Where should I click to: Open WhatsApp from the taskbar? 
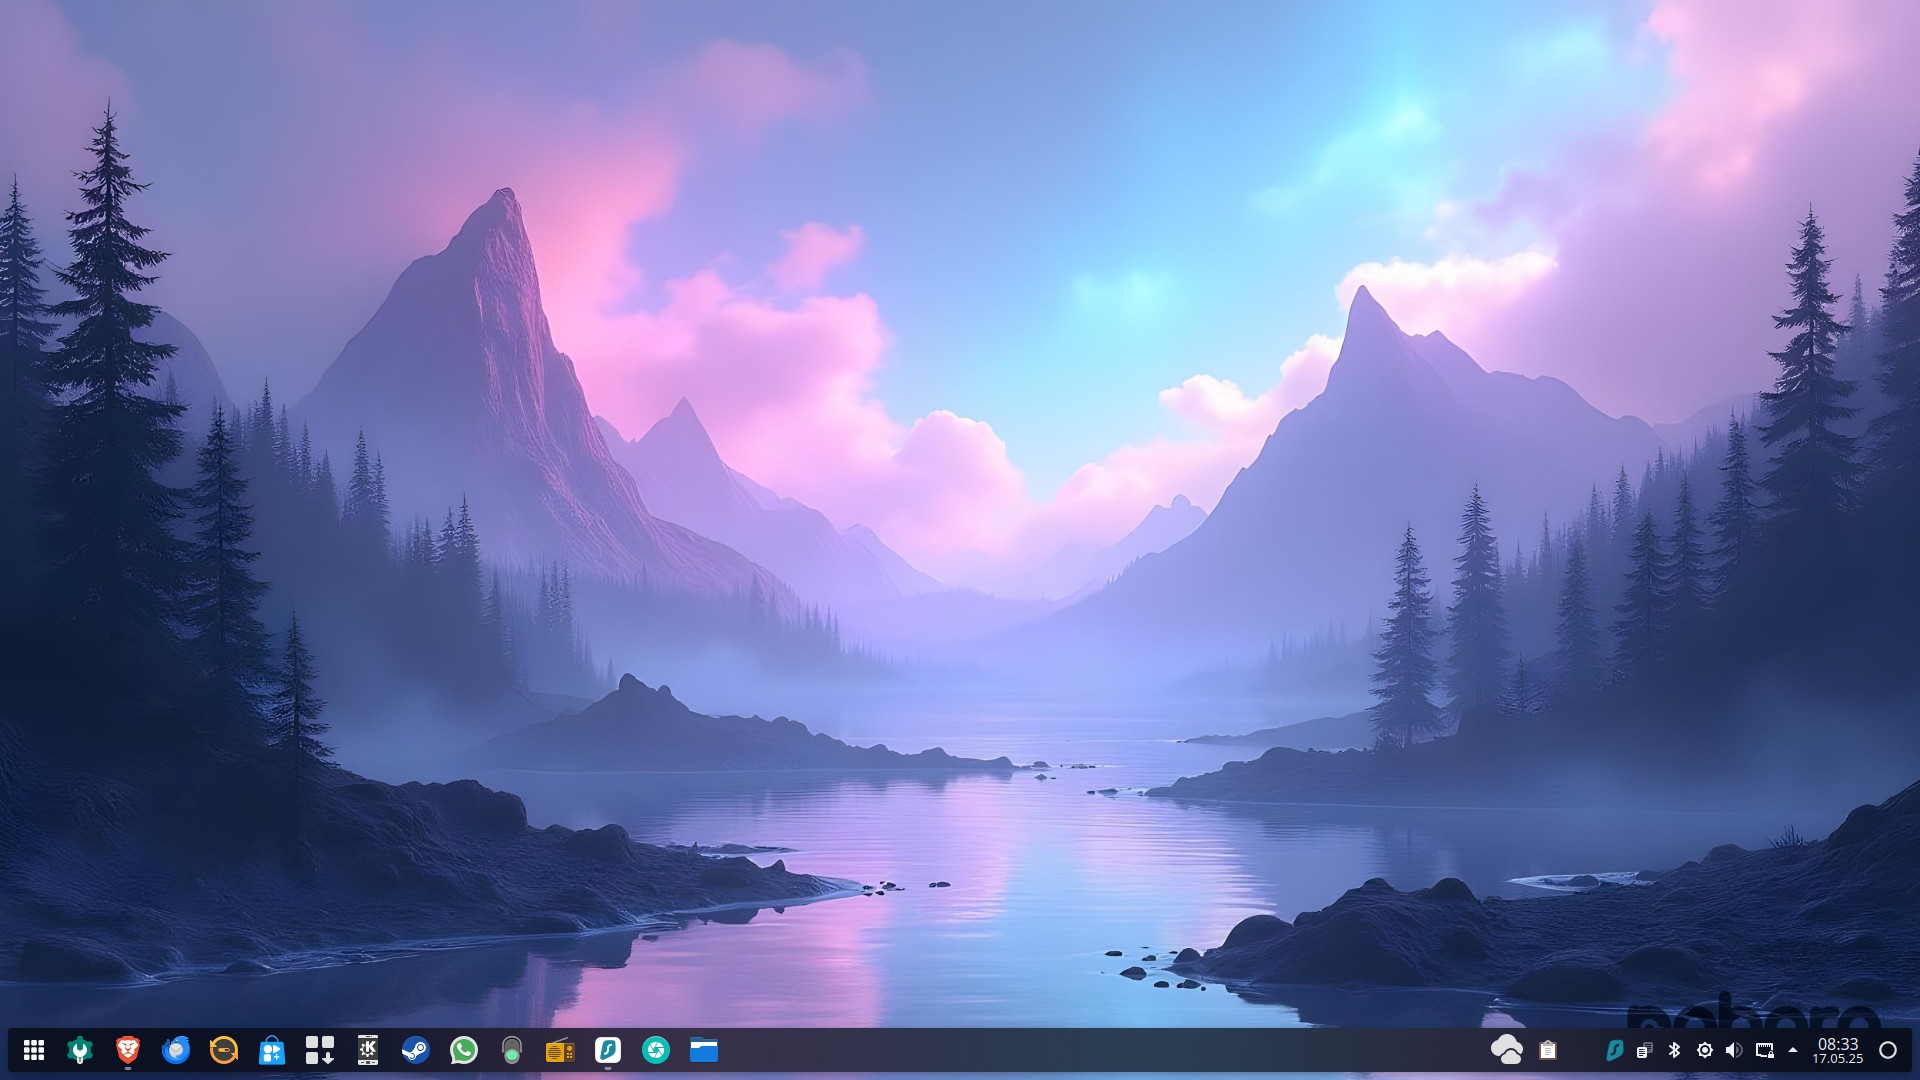pyautogui.click(x=464, y=1050)
